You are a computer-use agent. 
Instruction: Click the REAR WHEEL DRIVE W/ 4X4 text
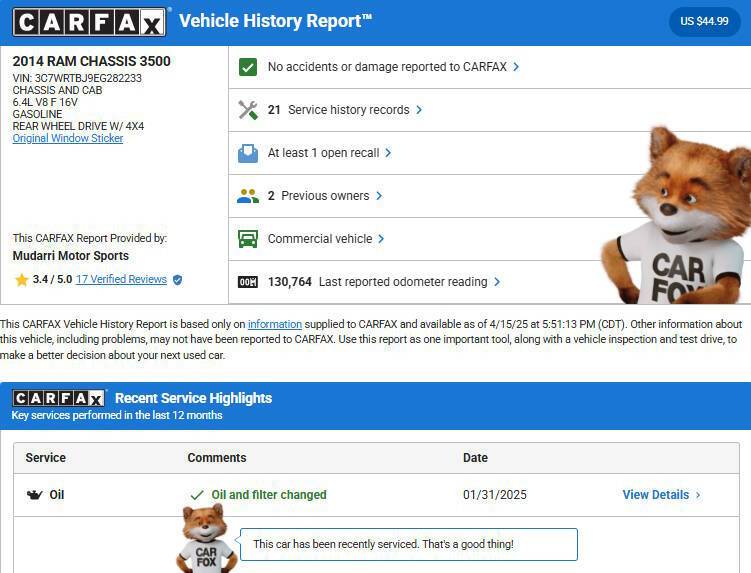78,126
